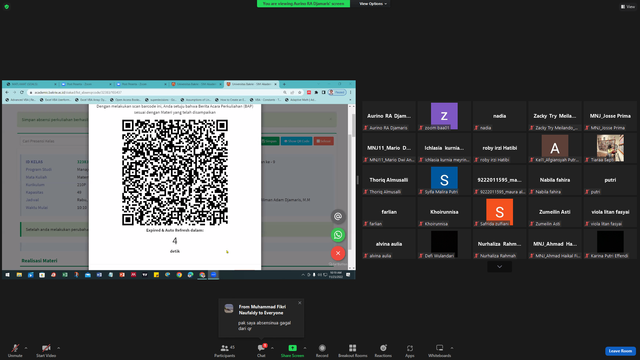Open share options arrow beside Share Screen
The height and width of the screenshot is (360, 640).
tap(304, 348)
